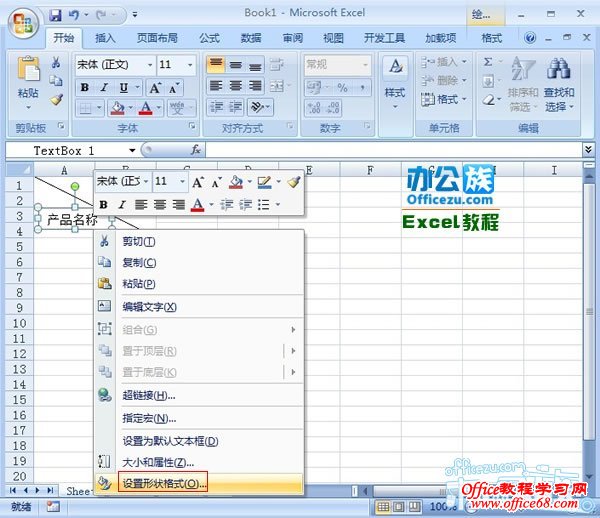Click the Office button logo
The width and height of the screenshot is (600, 518).
(x=23, y=23)
